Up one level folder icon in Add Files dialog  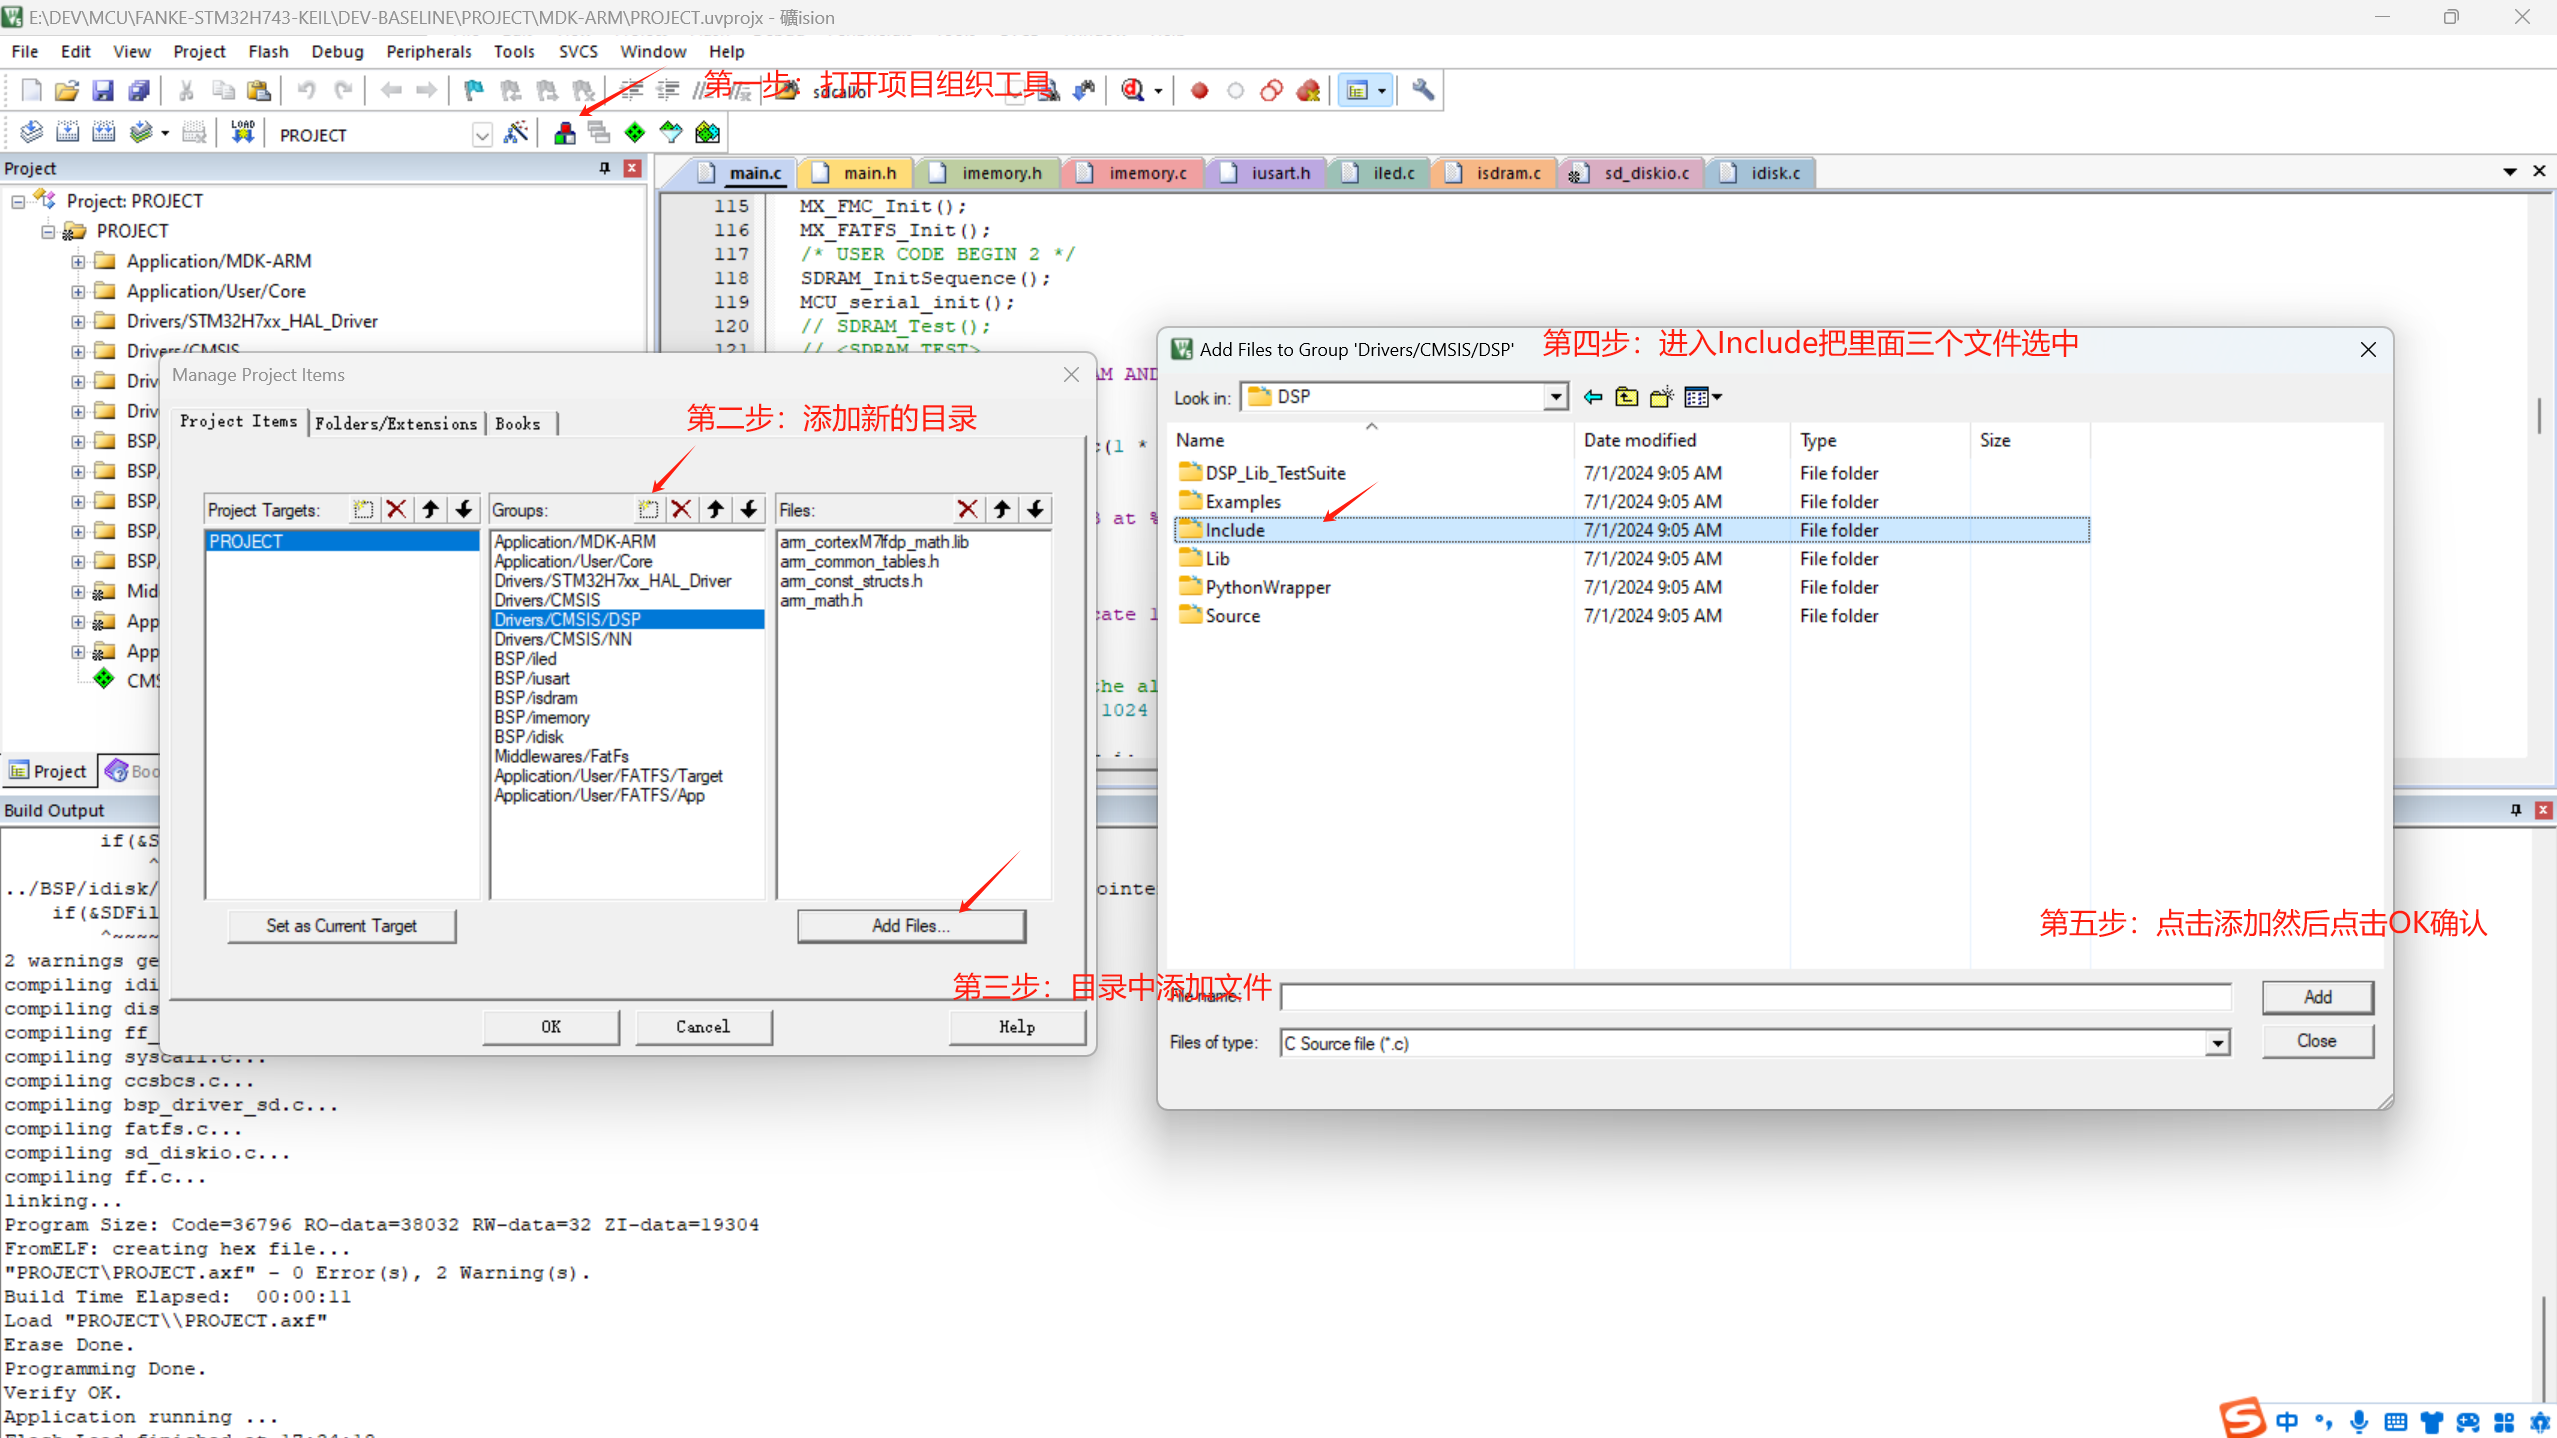point(1627,398)
